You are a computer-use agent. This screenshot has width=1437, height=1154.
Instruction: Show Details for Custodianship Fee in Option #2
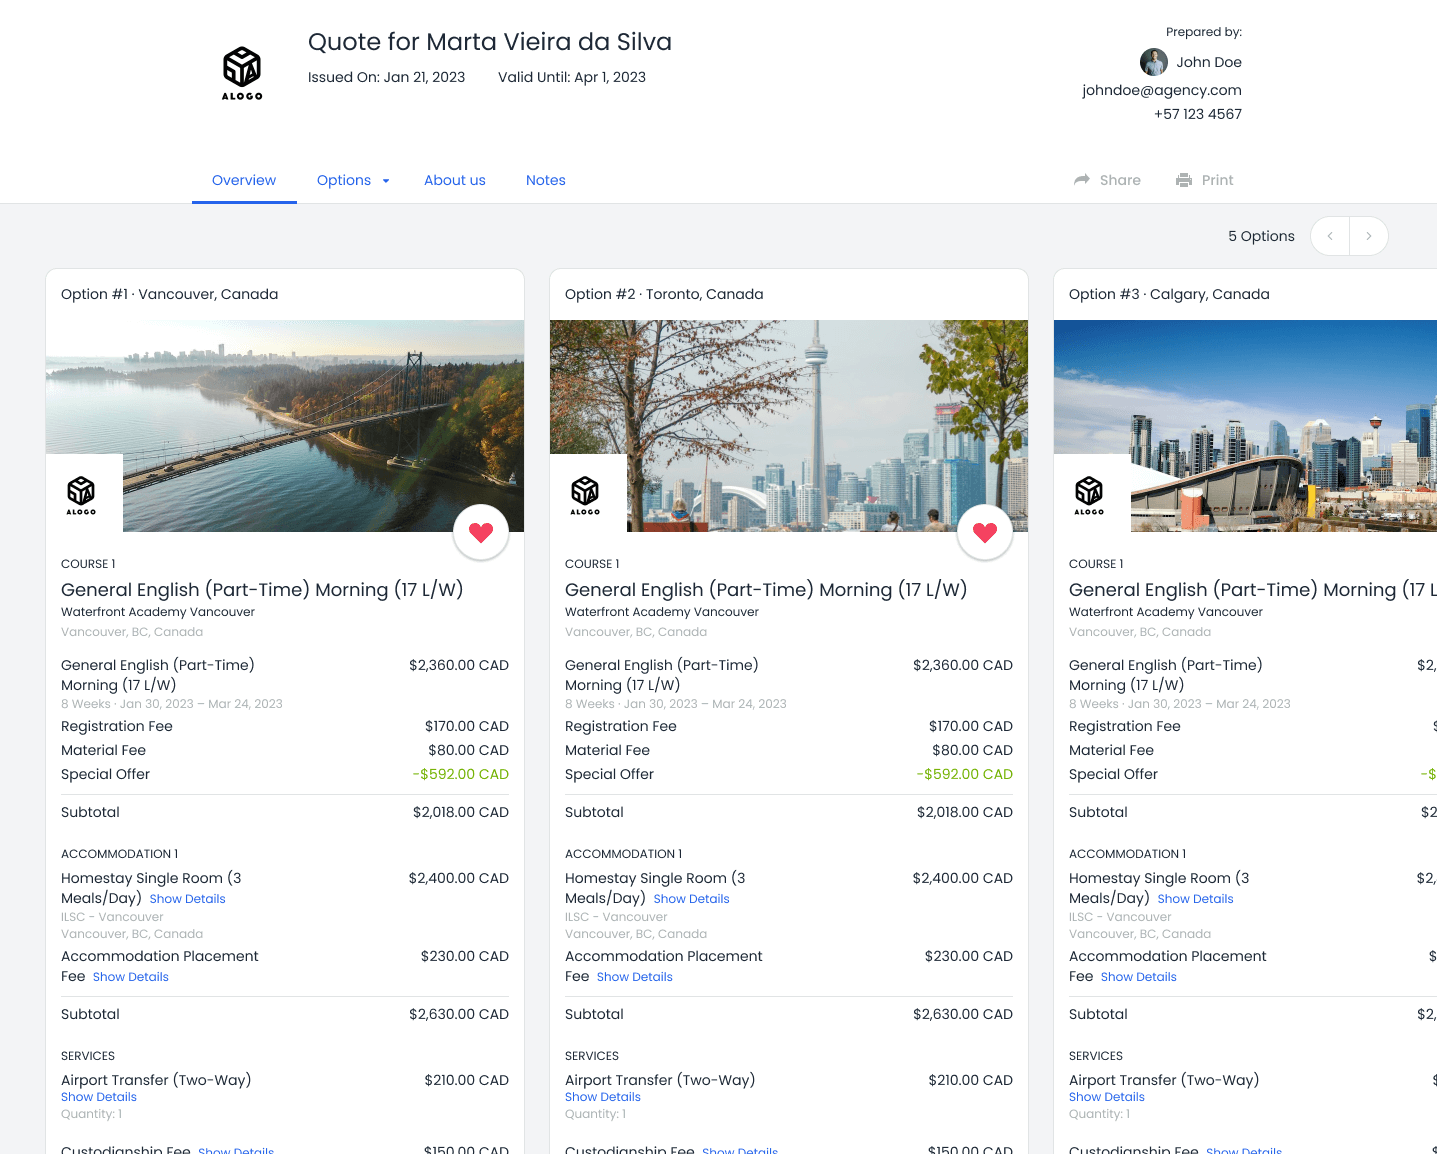740,1151
